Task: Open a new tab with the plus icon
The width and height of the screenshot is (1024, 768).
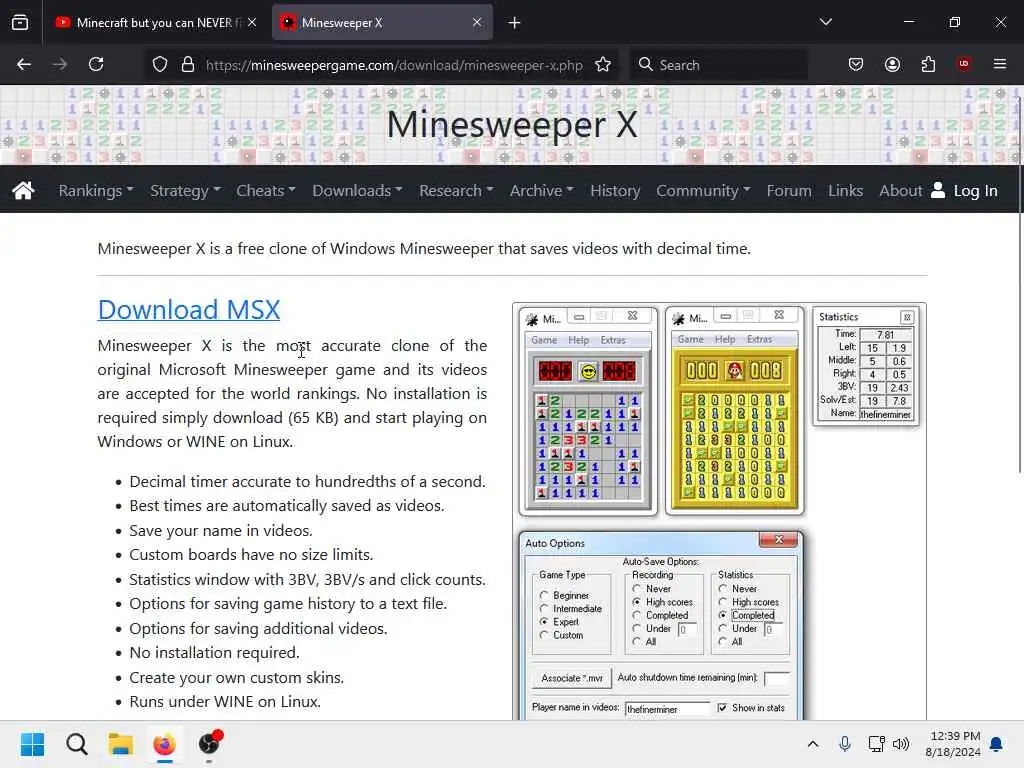Action: coord(515,23)
